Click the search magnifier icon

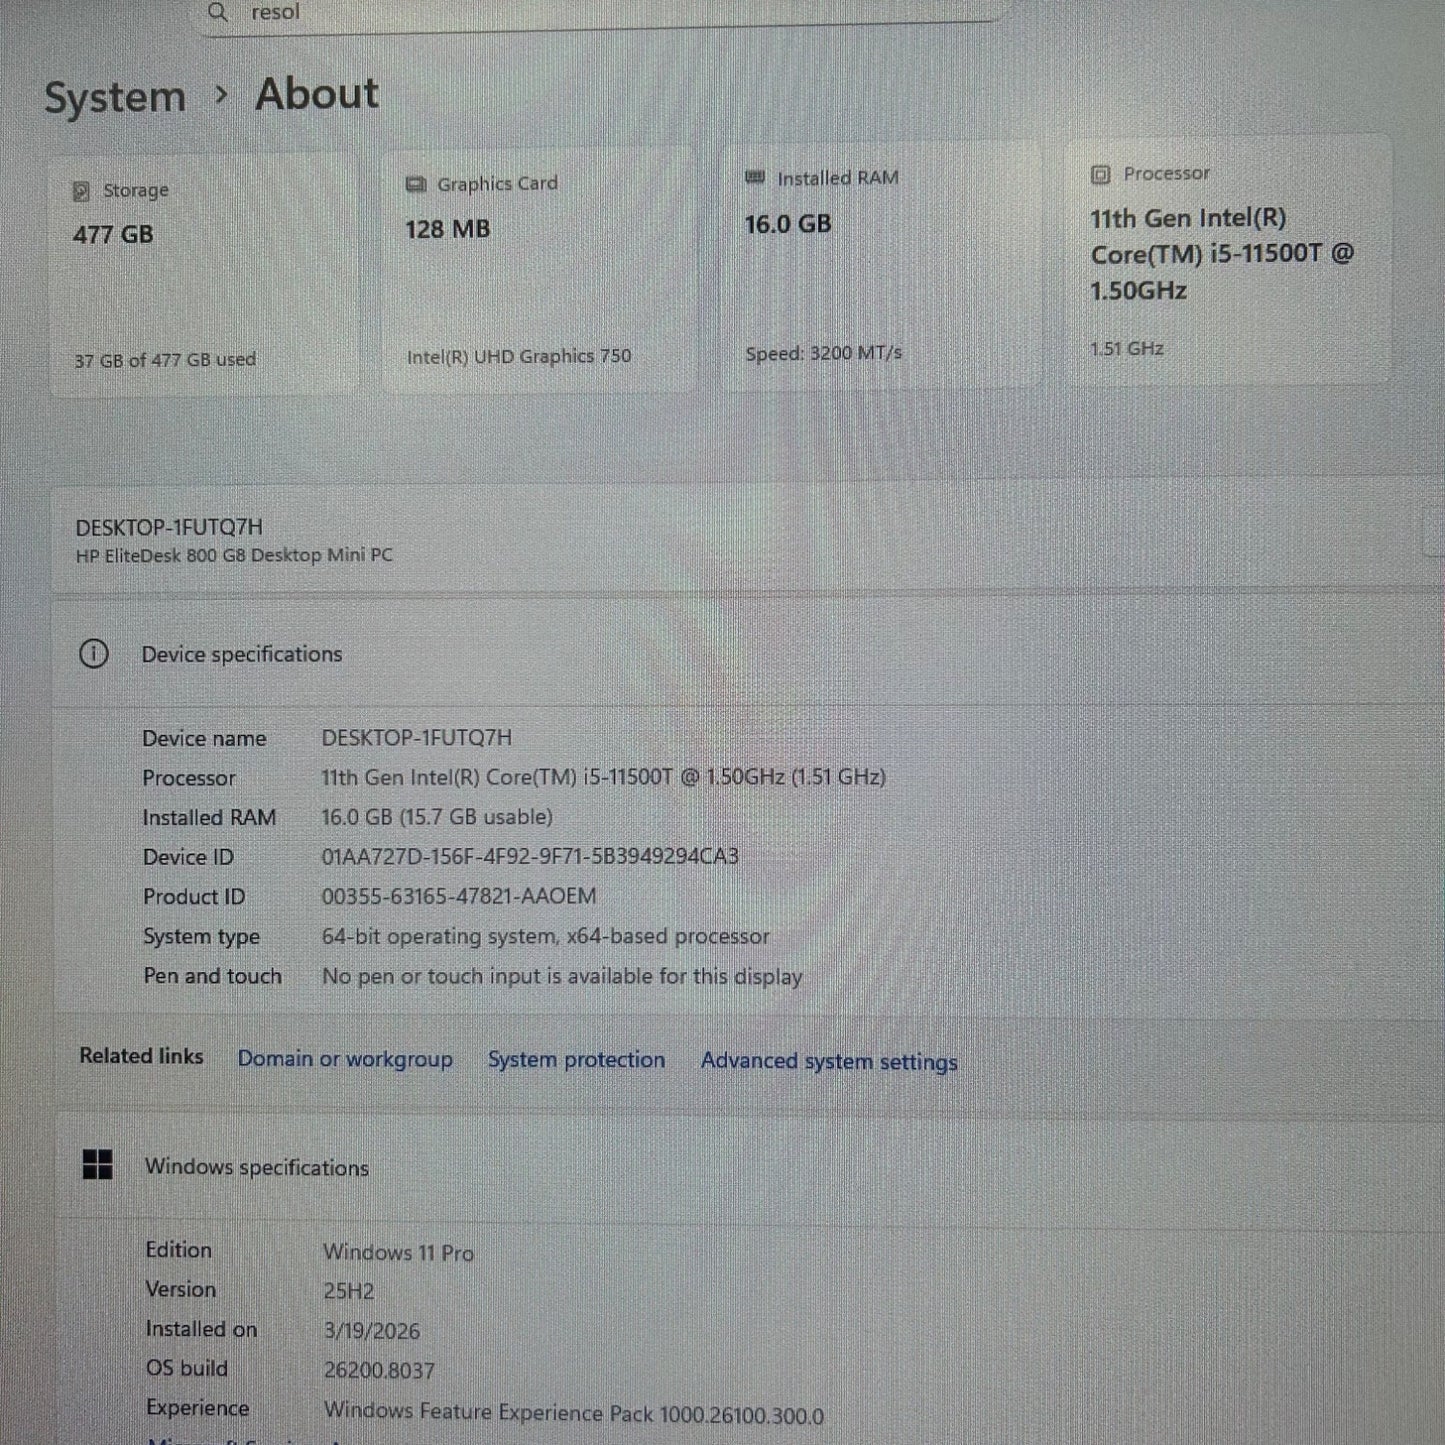click(x=216, y=12)
